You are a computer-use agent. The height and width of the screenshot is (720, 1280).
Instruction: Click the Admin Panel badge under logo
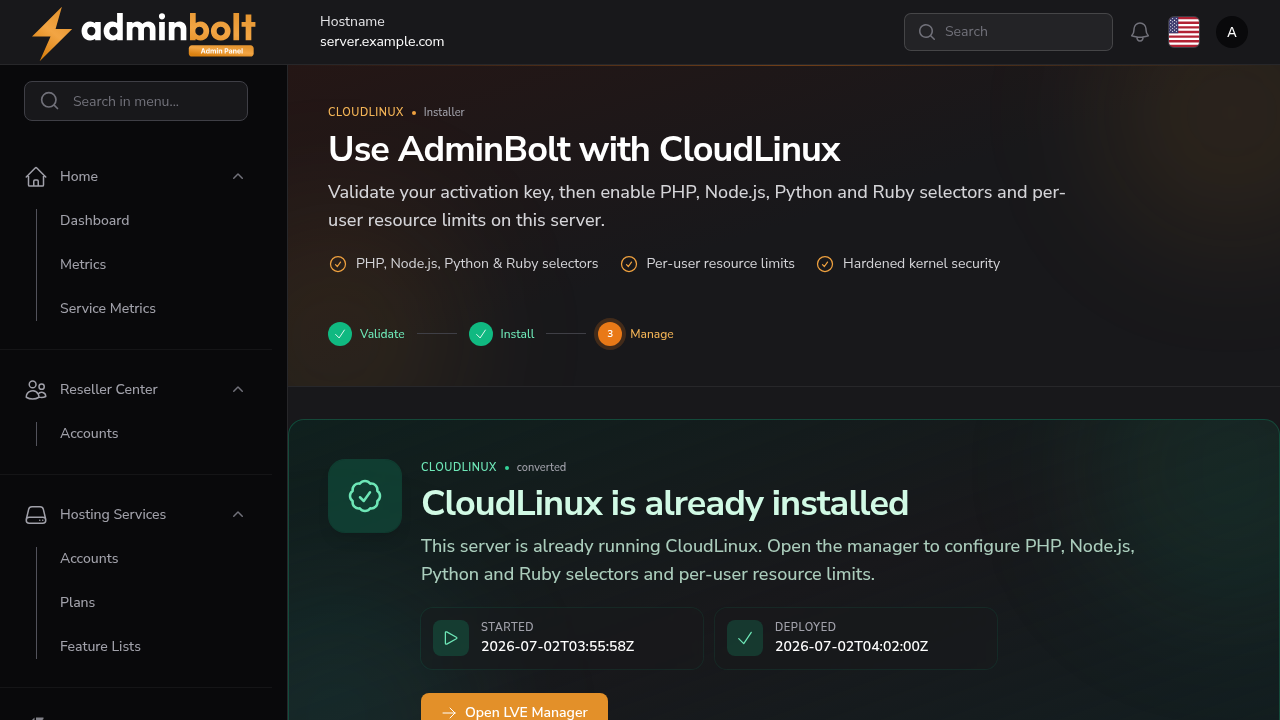coord(221,51)
